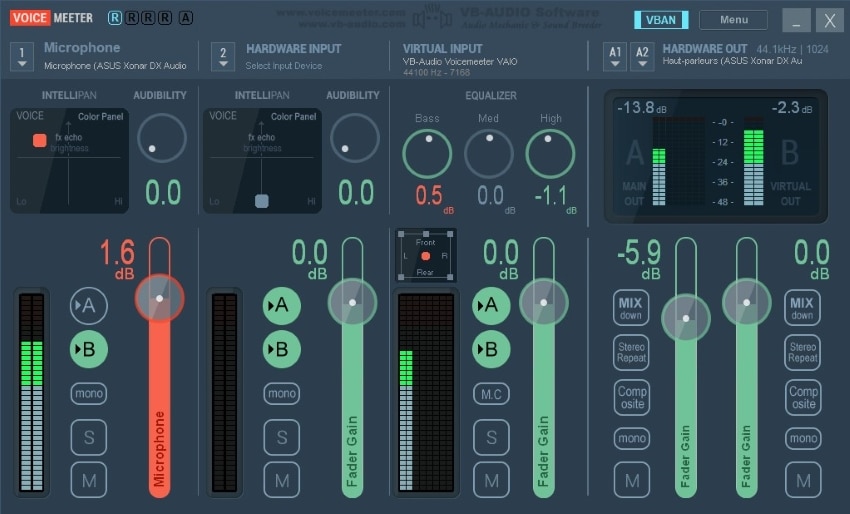The width and height of the screenshot is (850, 514).
Task: Mute bus B output
Action: pos(803,480)
